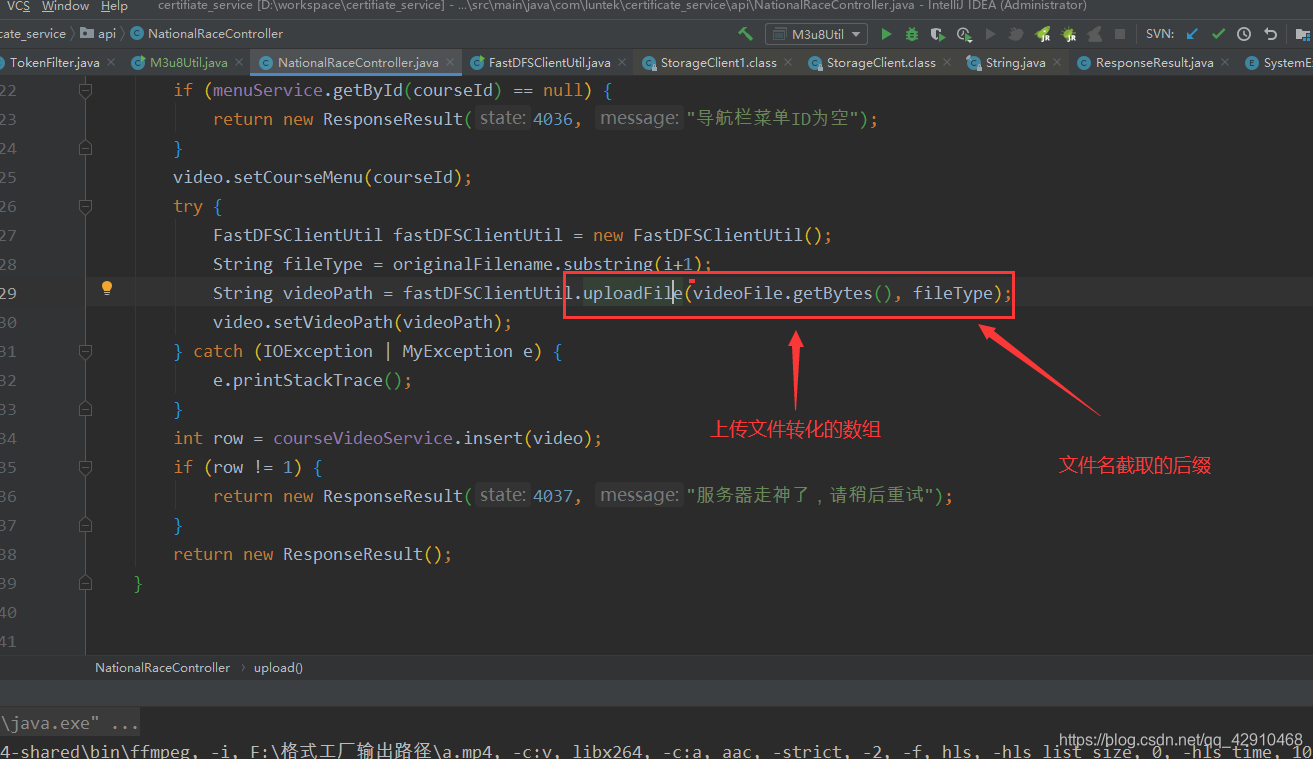
Task: Click the SVN Update Project arrow
Action: coord(1192,34)
